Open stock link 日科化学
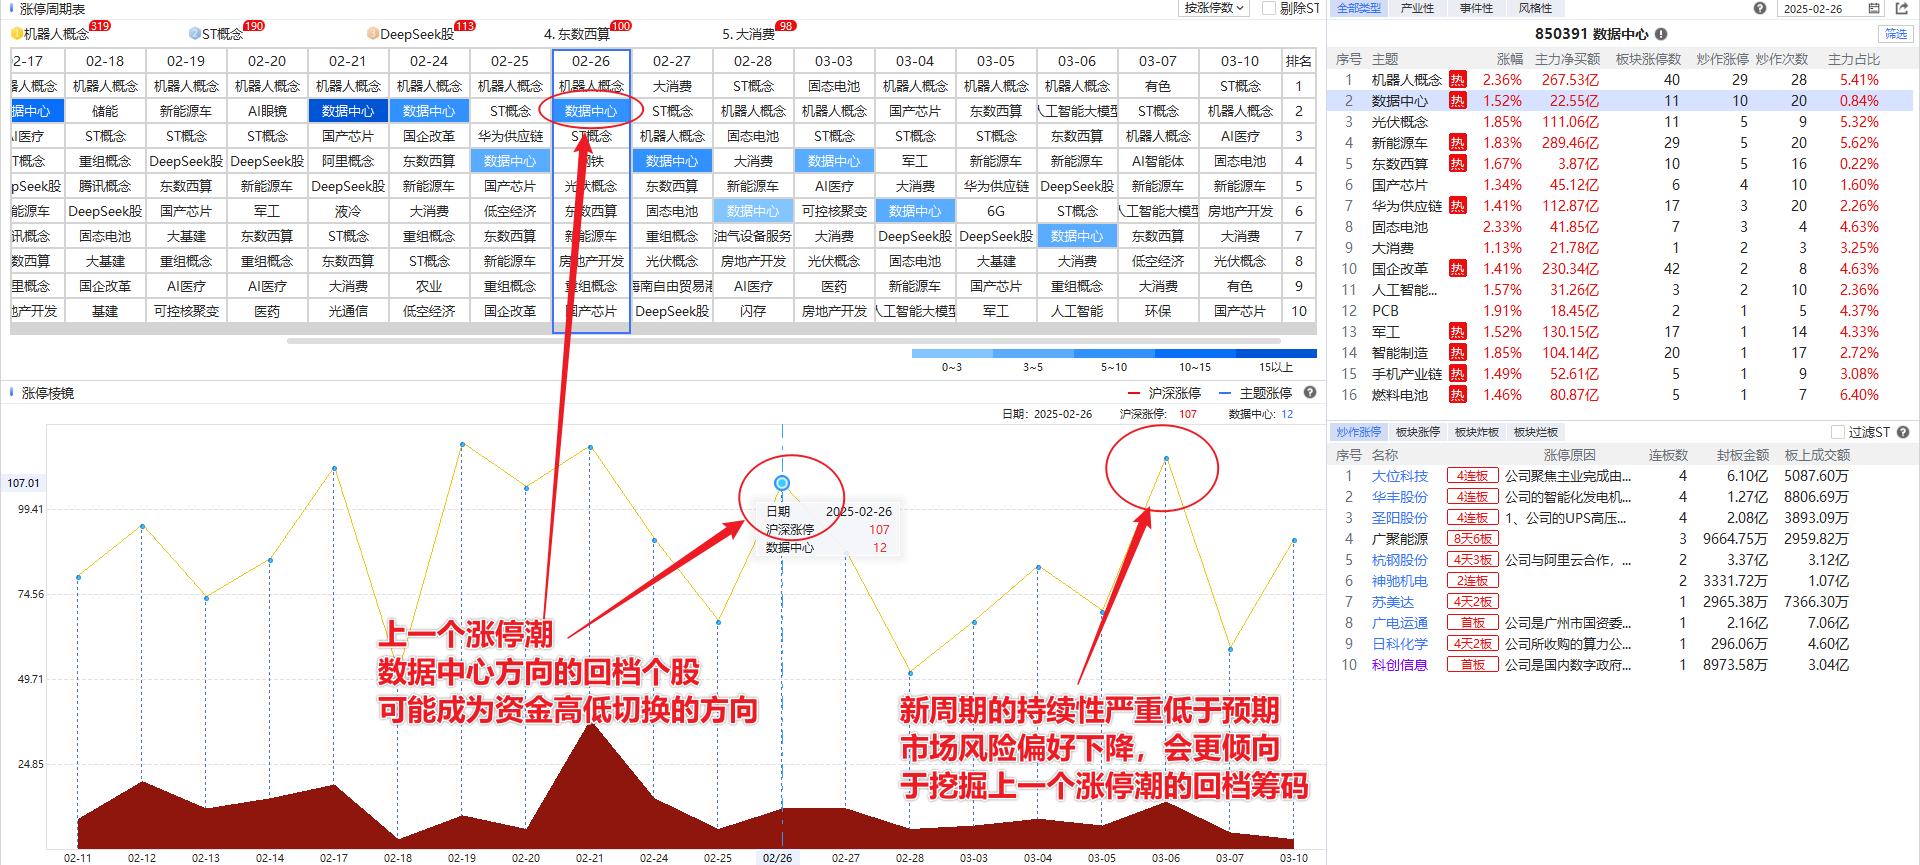This screenshot has width=1920, height=865. coord(1399,644)
